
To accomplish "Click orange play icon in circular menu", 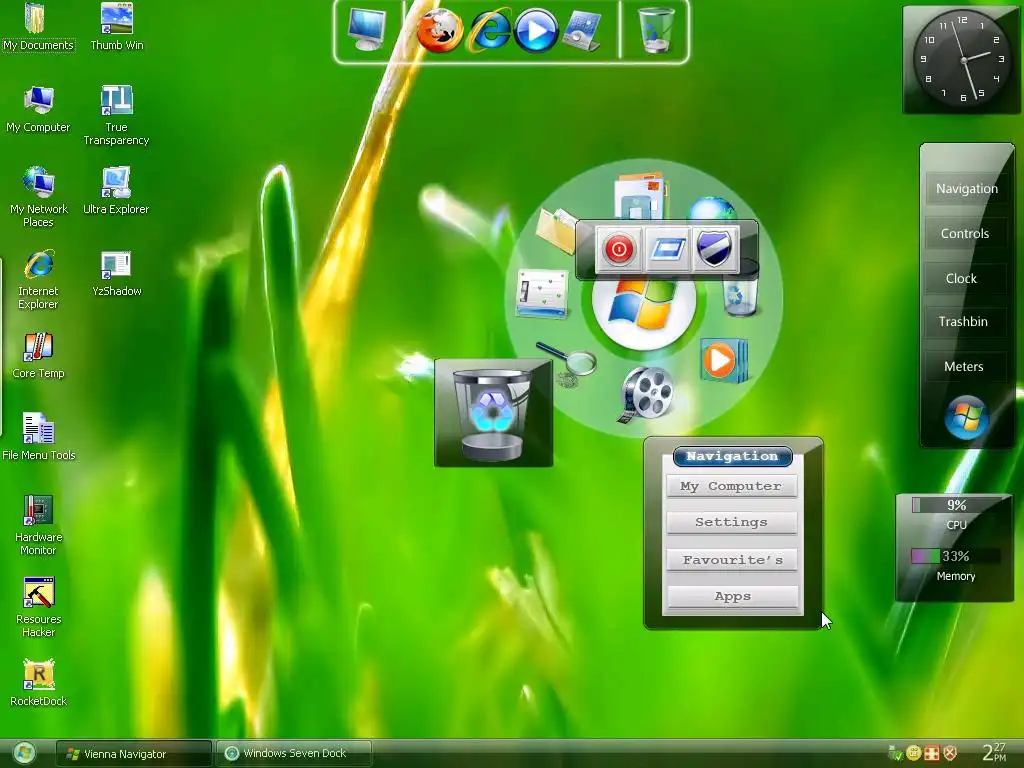I will (x=724, y=360).
